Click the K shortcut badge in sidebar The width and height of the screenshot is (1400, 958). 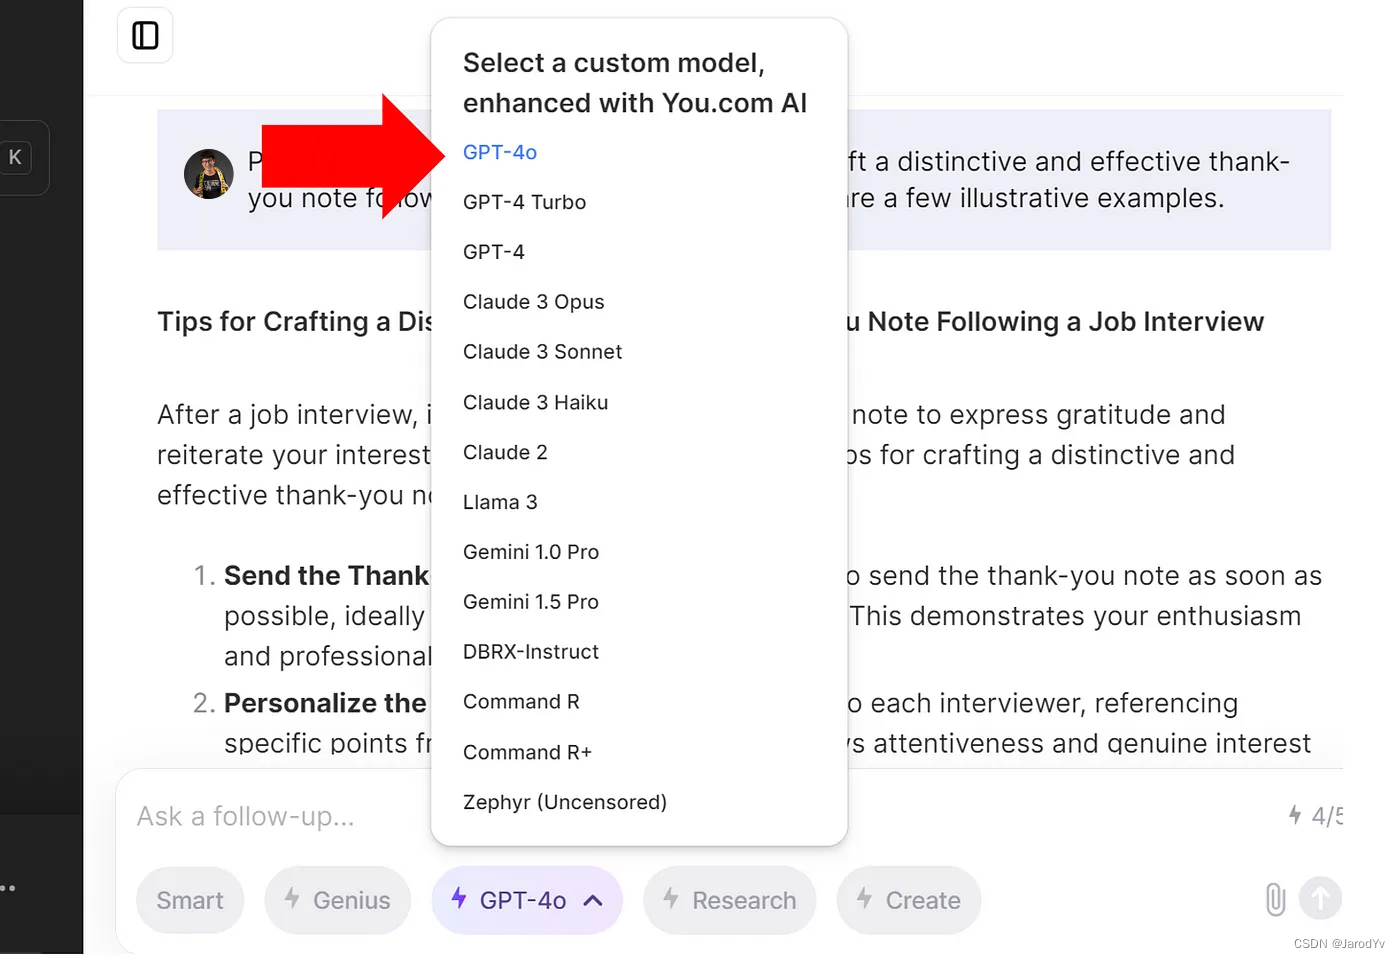pyautogui.click(x=15, y=157)
